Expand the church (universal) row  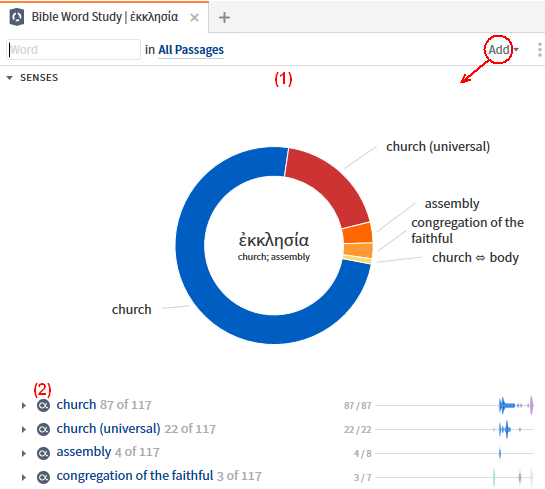[24, 430]
